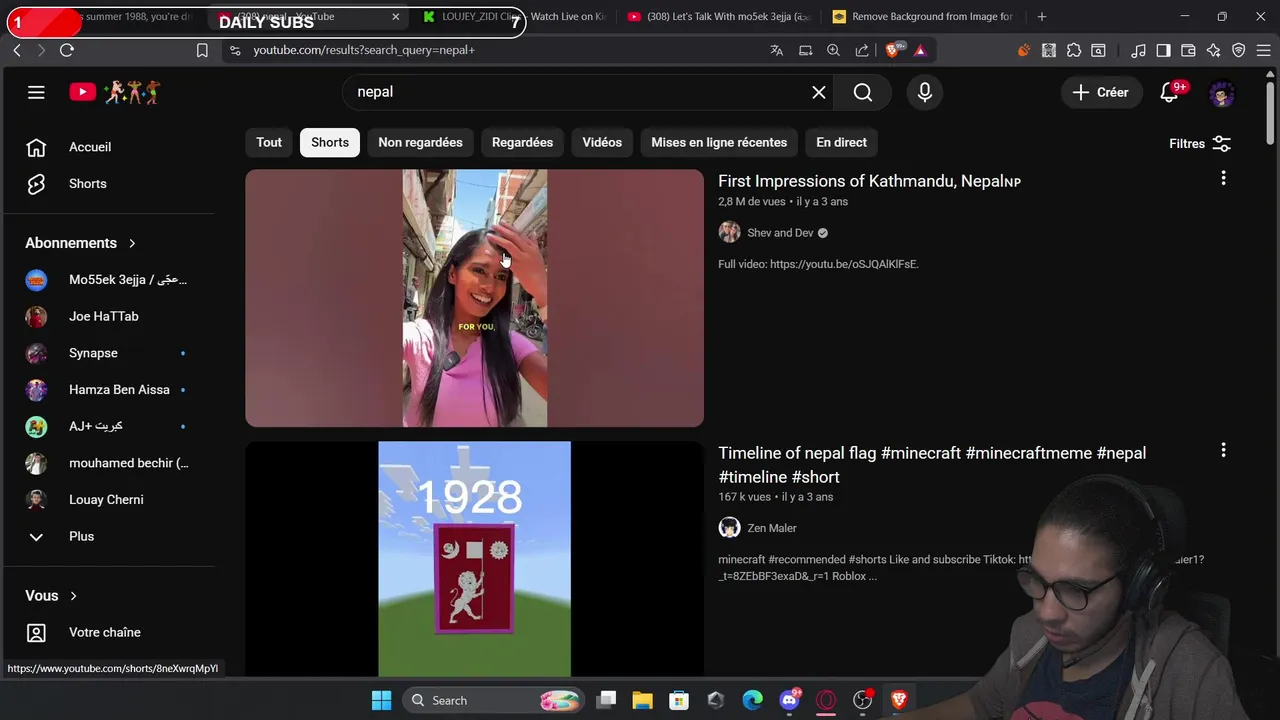Viewport: 1280px width, 720px height.
Task: Open Brave Wallet icon
Action: [1188, 50]
